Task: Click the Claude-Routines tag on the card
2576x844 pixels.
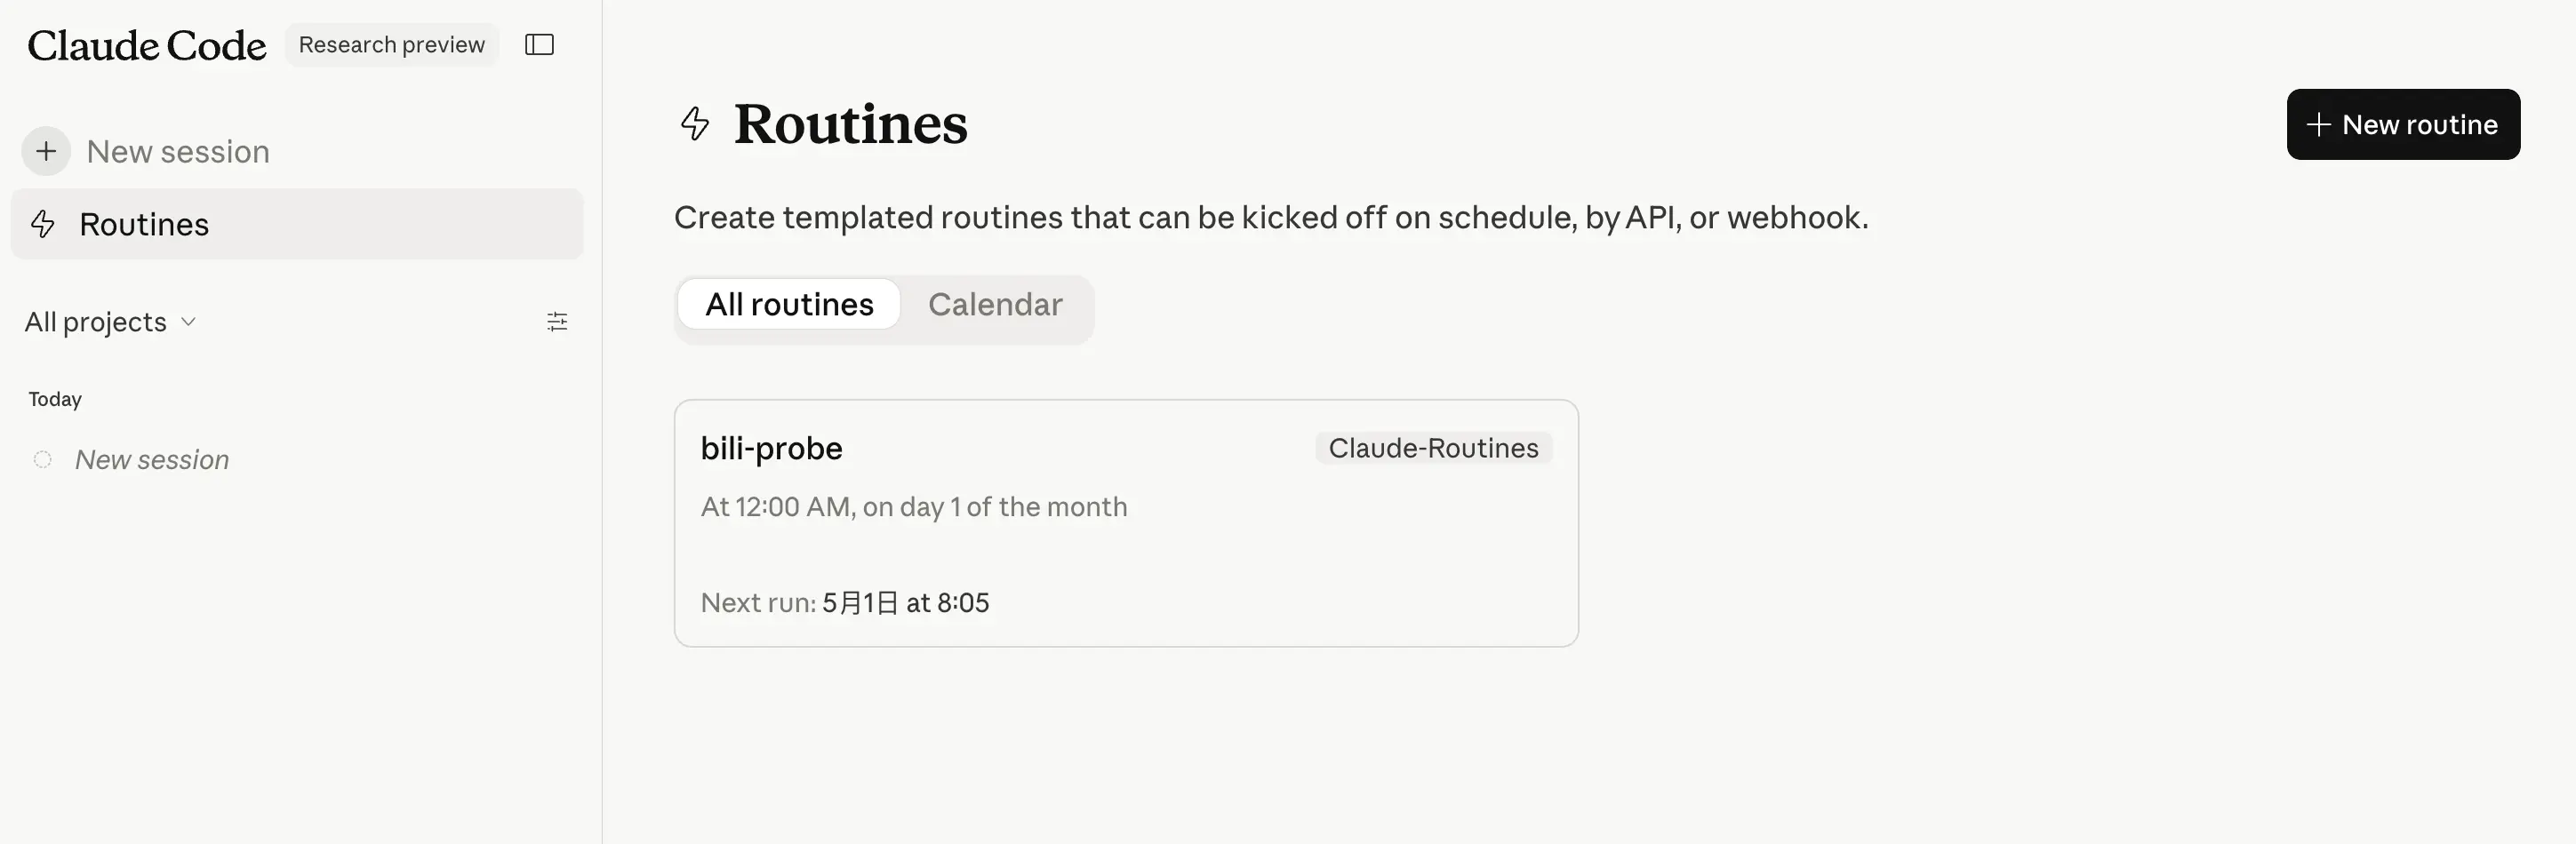Action: click(x=1432, y=448)
